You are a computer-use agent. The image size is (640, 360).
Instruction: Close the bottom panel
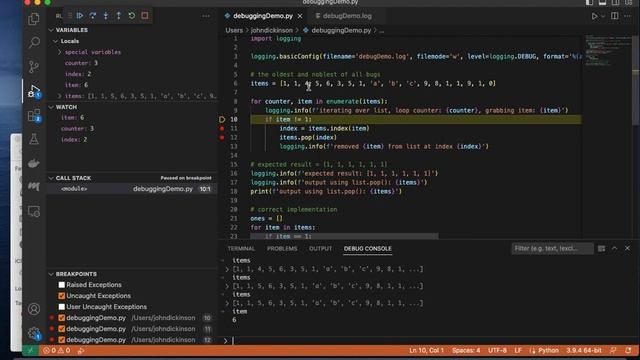point(627,248)
